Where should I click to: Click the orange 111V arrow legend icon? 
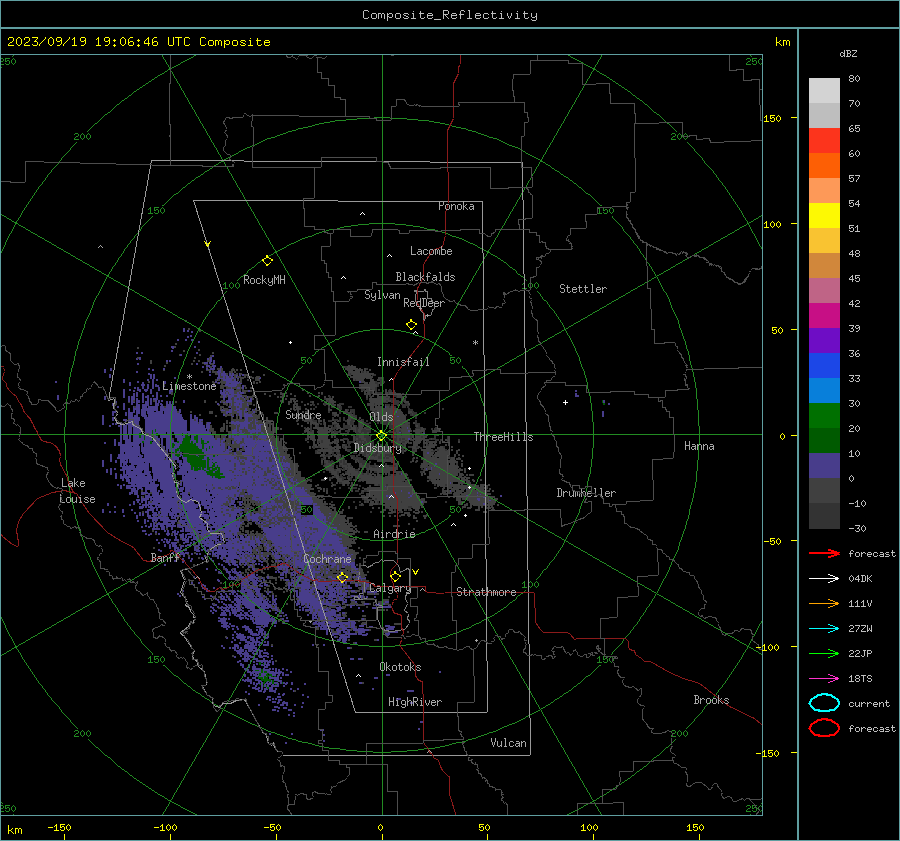tap(824, 603)
